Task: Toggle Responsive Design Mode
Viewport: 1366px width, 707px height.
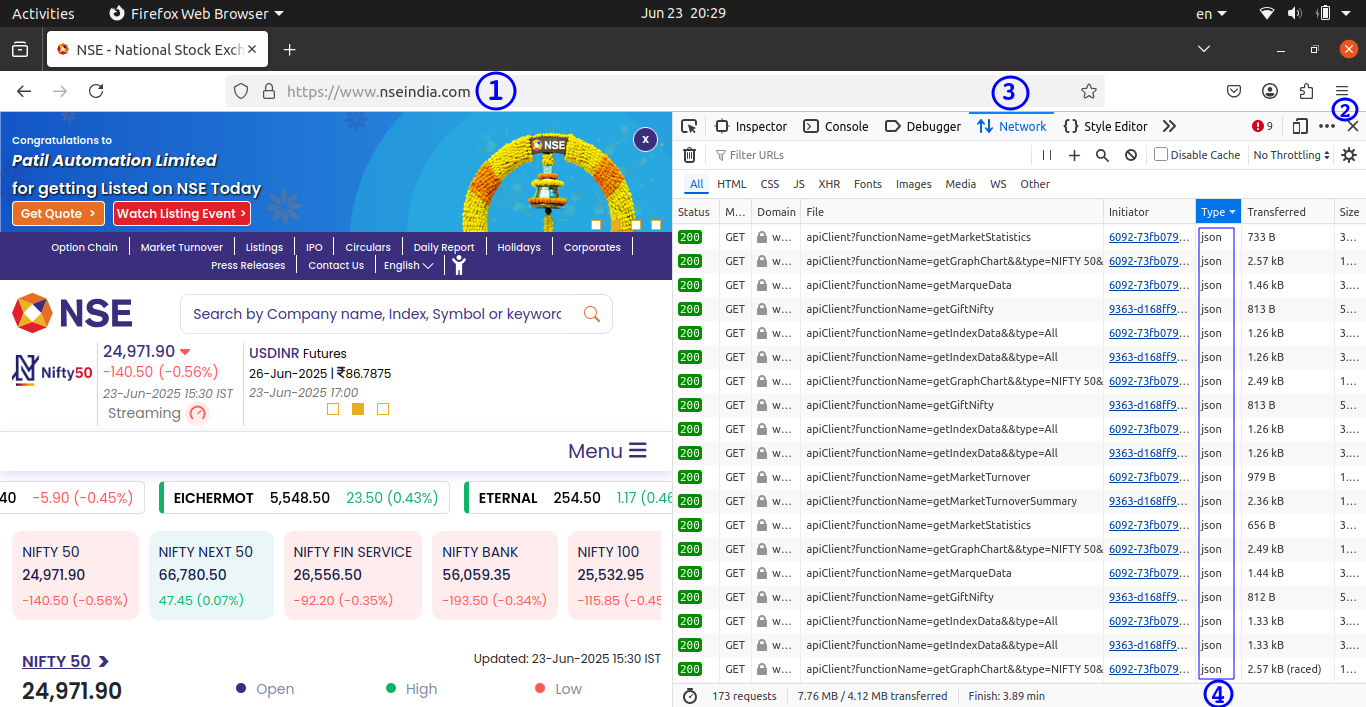Action: point(1300,126)
